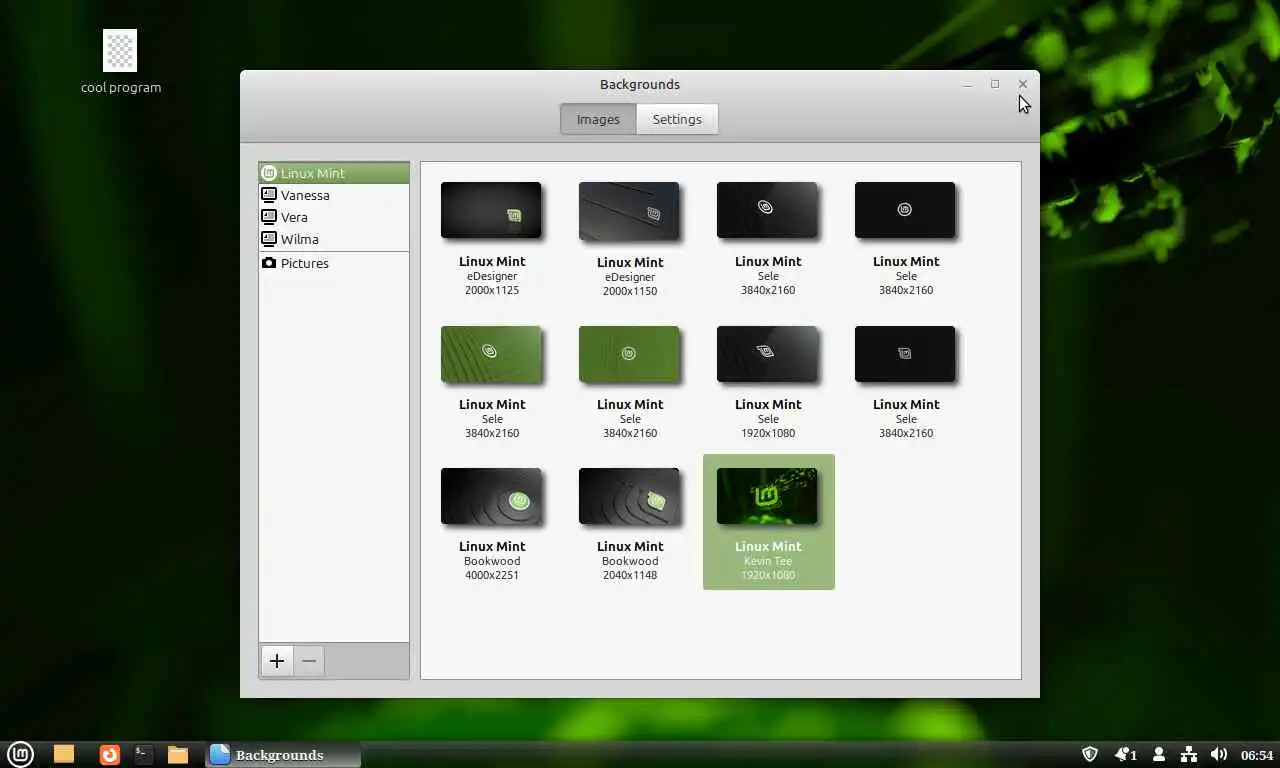Open the Files manager in the taskbar

(x=178, y=754)
